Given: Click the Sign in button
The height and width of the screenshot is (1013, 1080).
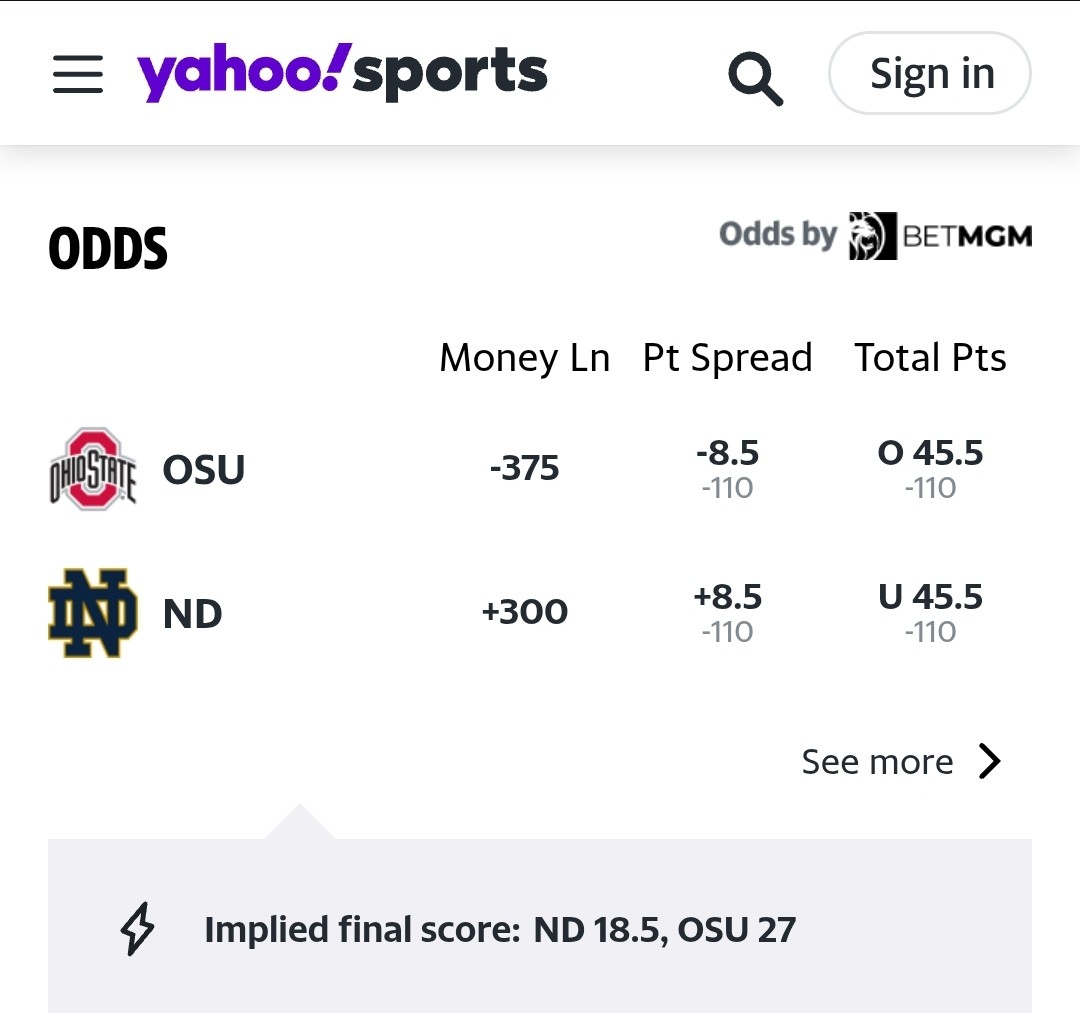Looking at the screenshot, I should pos(929,72).
